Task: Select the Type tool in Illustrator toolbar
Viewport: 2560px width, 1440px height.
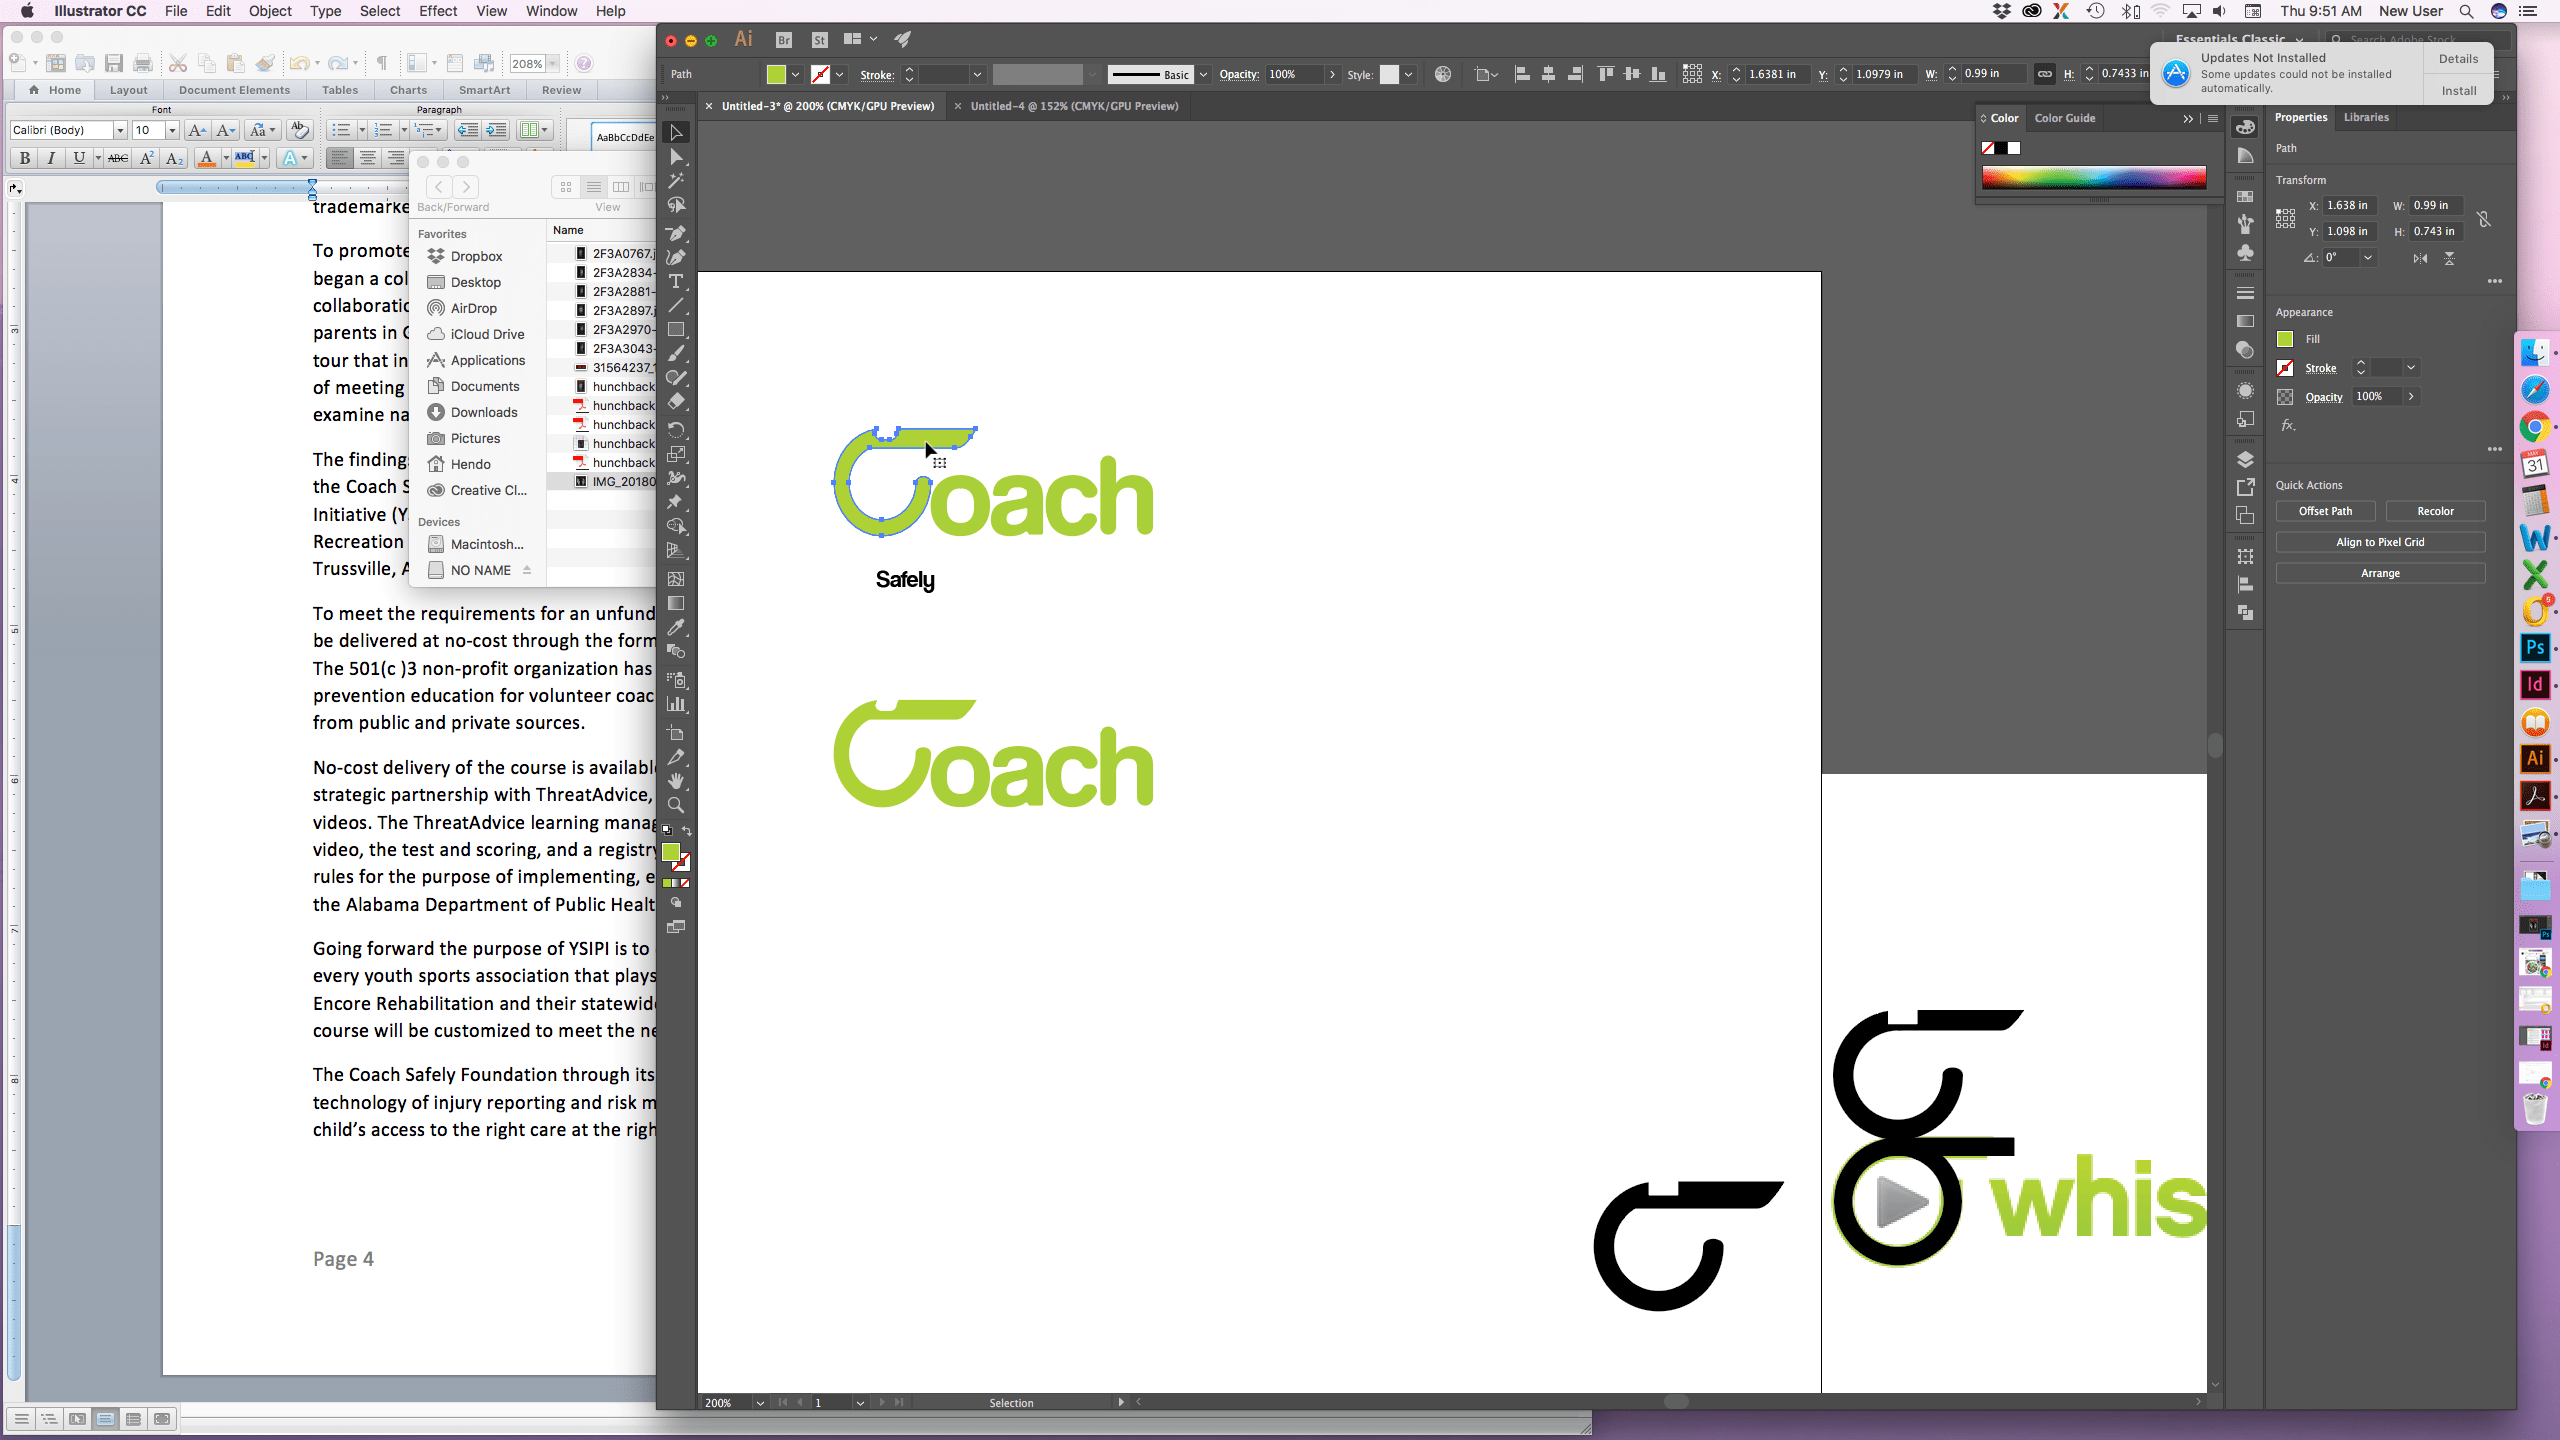Action: pyautogui.click(x=676, y=281)
